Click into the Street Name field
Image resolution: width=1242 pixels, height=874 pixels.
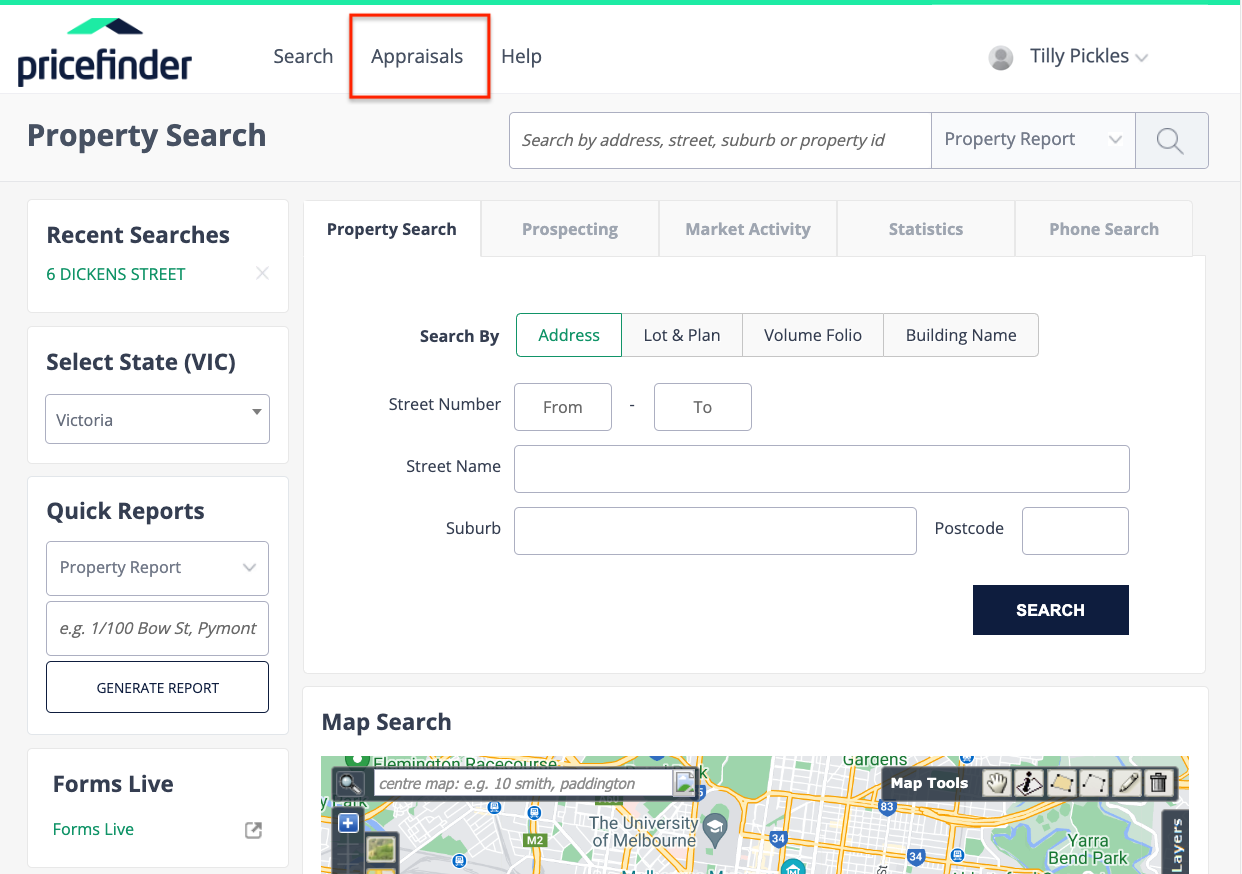821,469
